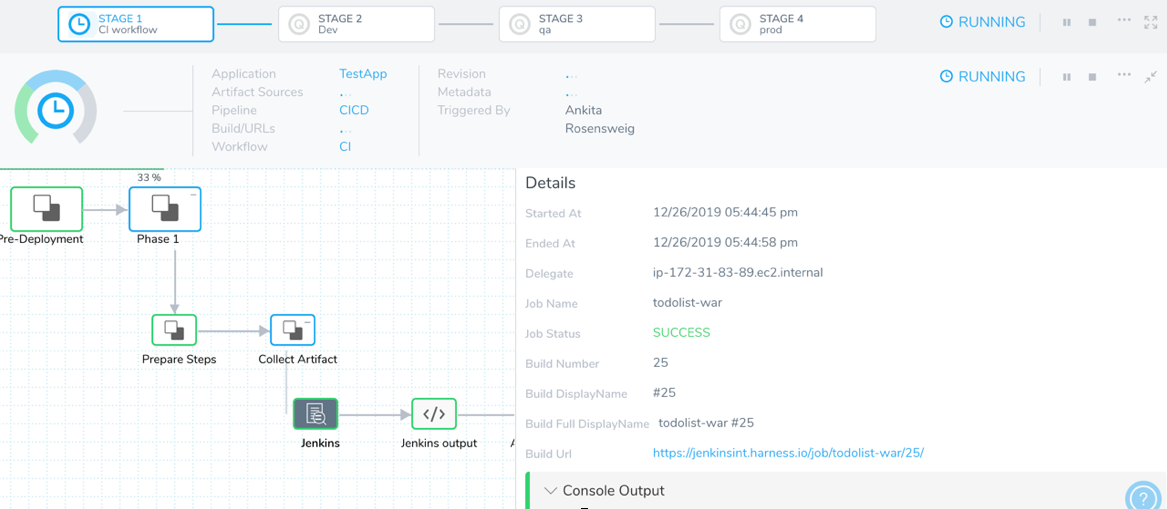The height and width of the screenshot is (509, 1167).
Task: Click Build Number value 25
Action: tap(660, 363)
